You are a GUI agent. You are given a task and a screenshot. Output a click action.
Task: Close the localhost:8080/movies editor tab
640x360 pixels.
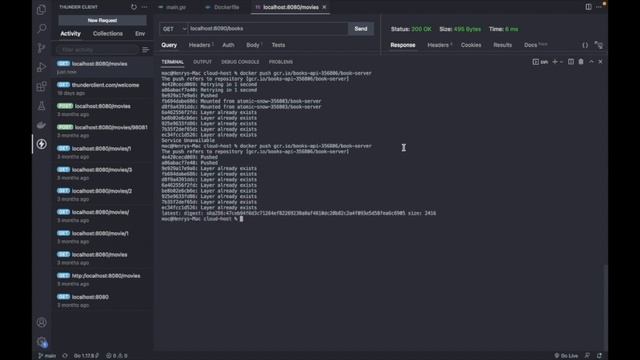(x=324, y=7)
